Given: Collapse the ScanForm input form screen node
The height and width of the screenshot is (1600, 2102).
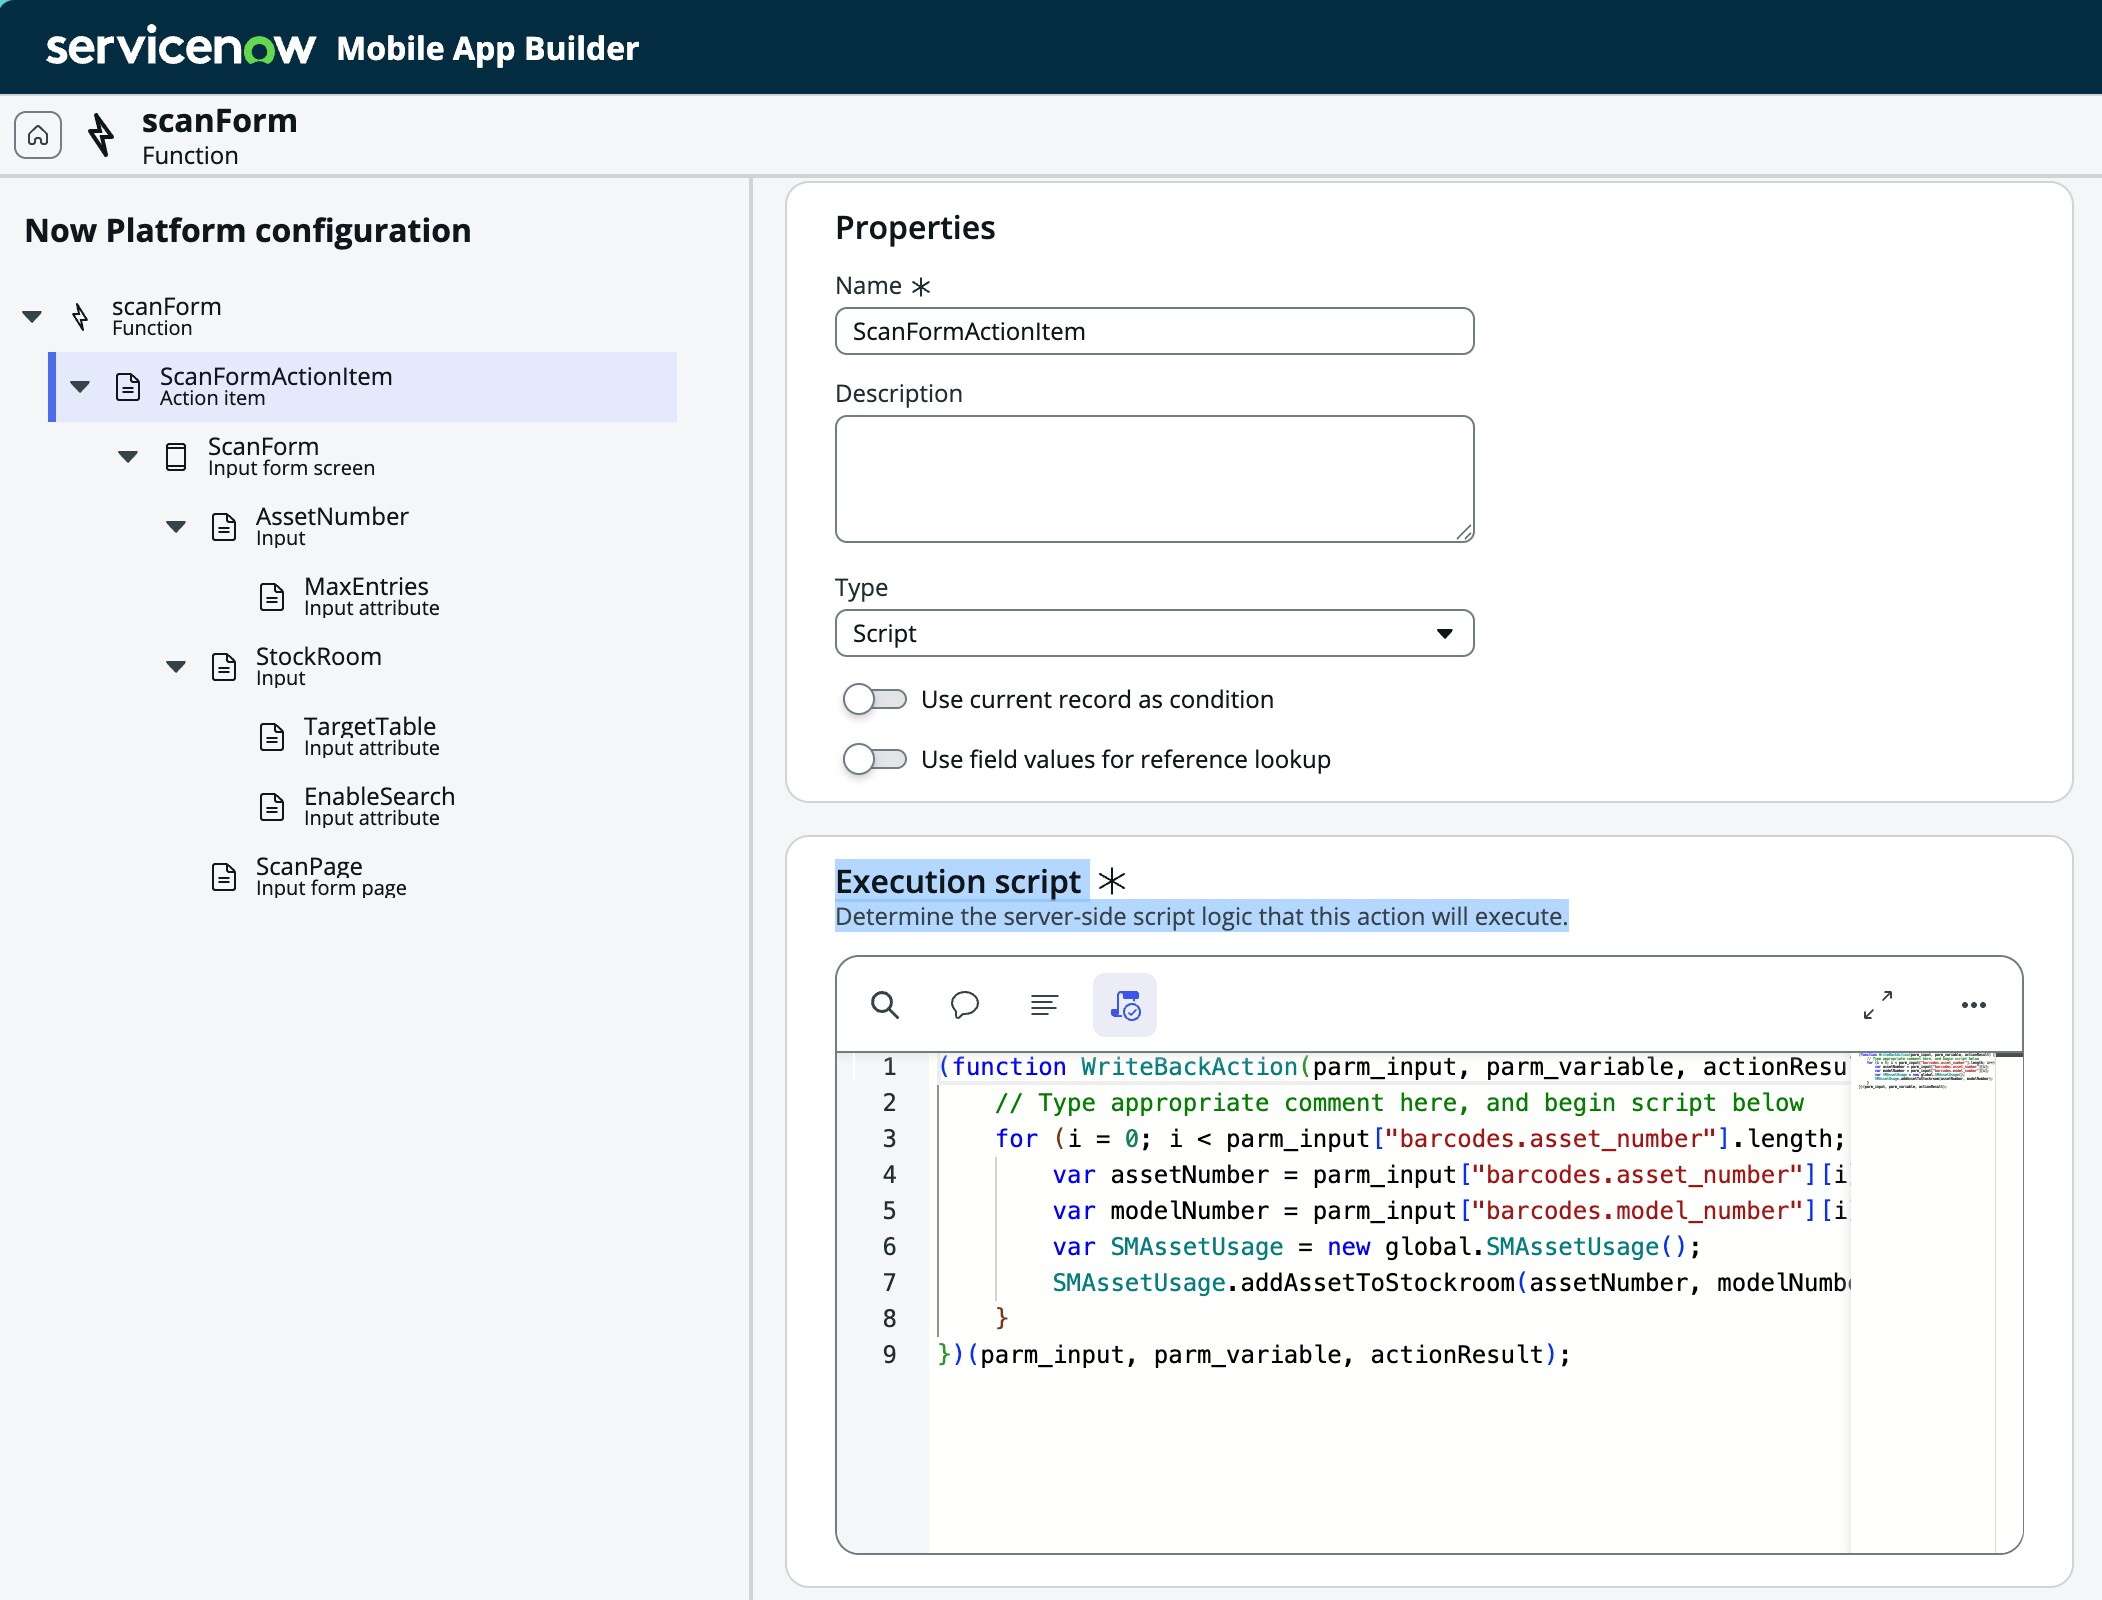Looking at the screenshot, I should click(128, 457).
